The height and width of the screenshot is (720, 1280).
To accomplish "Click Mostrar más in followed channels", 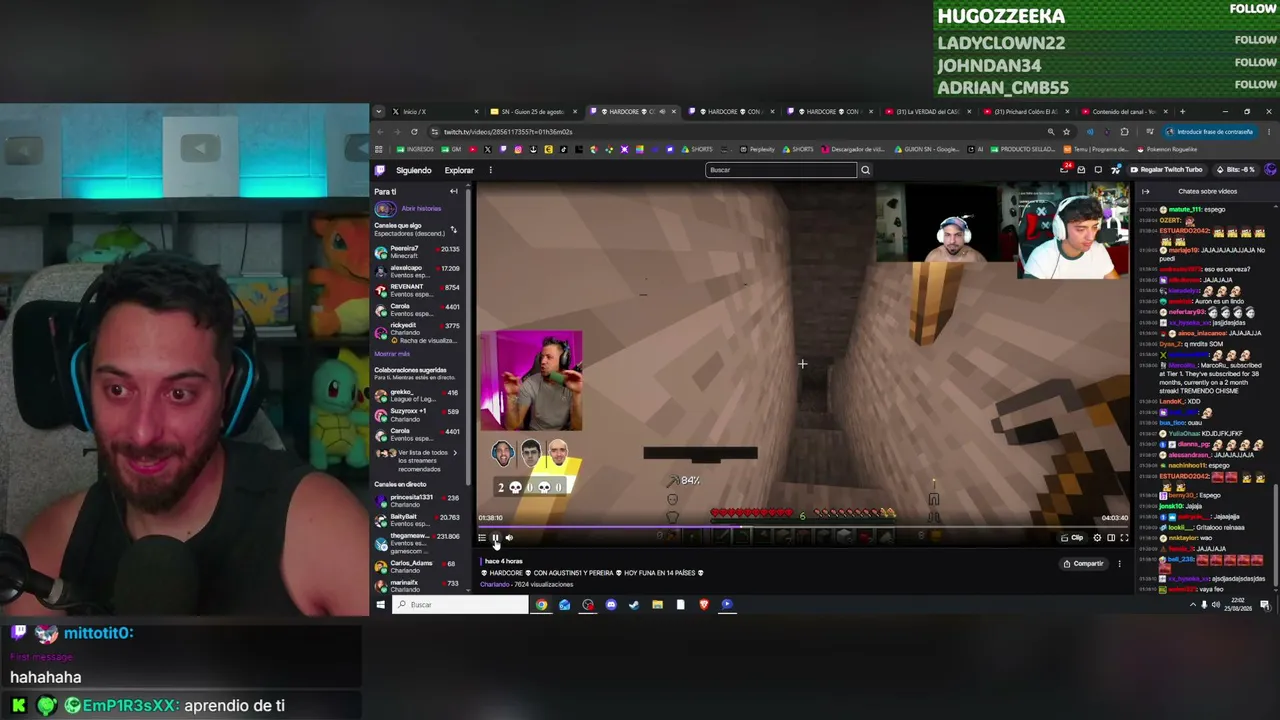I will pyautogui.click(x=392, y=354).
